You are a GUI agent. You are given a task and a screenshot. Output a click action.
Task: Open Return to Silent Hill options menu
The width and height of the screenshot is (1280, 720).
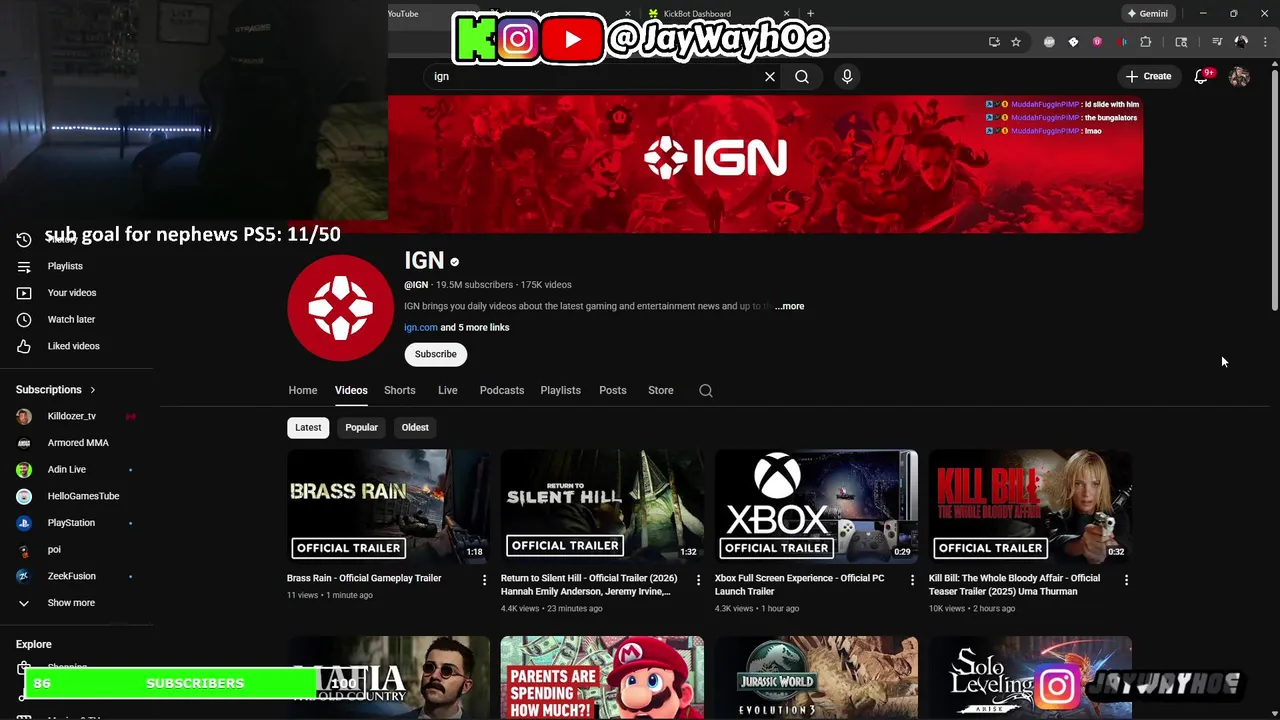(699, 580)
